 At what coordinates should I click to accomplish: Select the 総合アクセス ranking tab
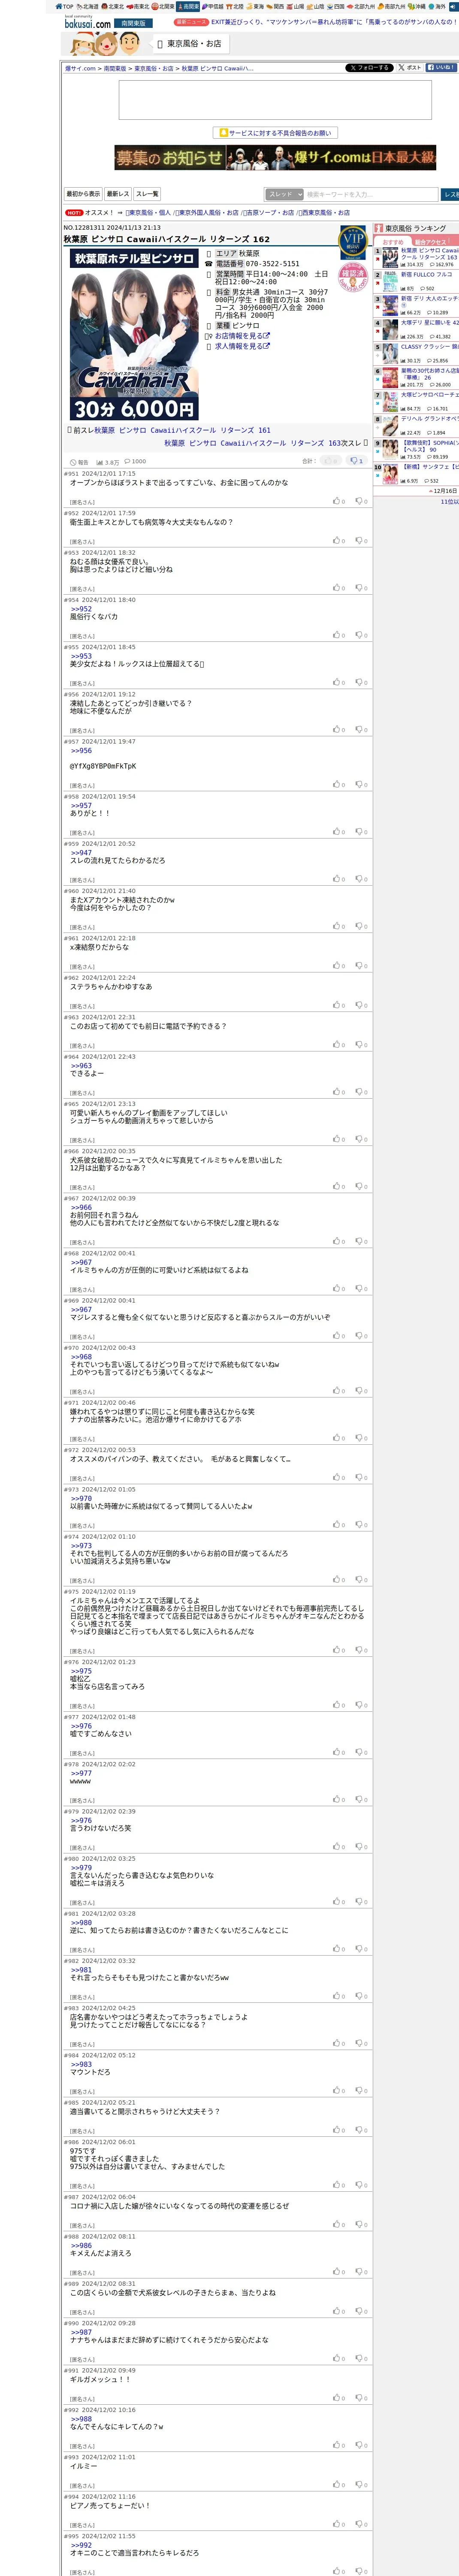pos(432,242)
